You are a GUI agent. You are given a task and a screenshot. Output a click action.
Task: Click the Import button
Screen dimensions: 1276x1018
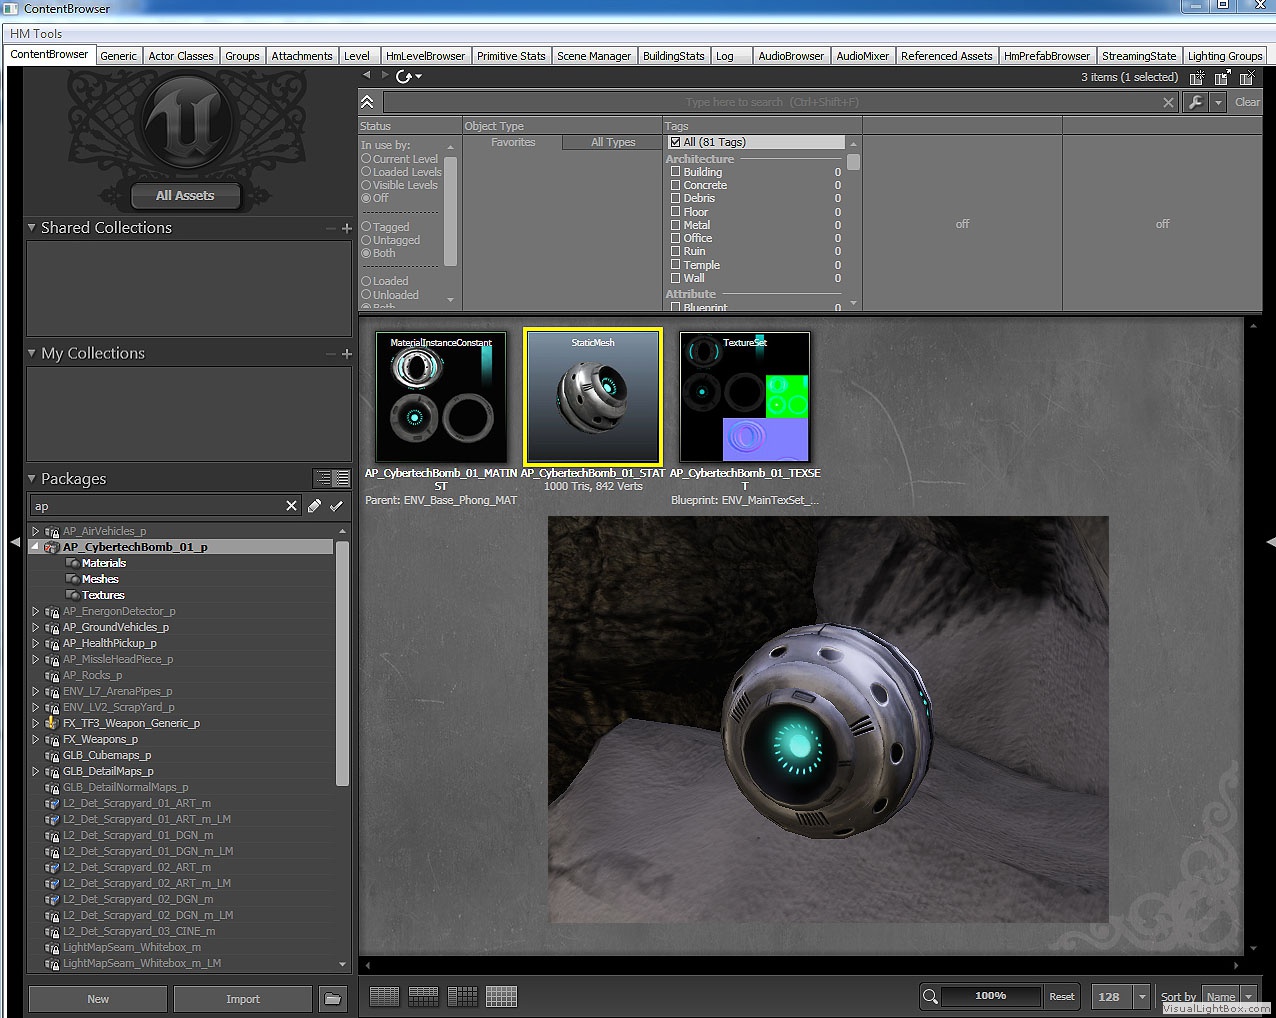tap(243, 999)
